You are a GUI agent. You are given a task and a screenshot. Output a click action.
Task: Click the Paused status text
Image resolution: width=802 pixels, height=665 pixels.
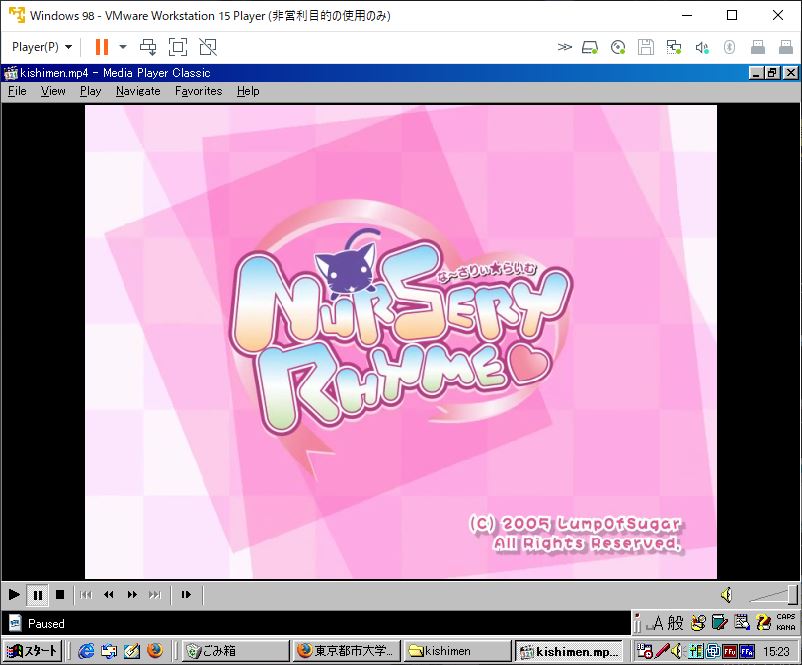point(46,624)
